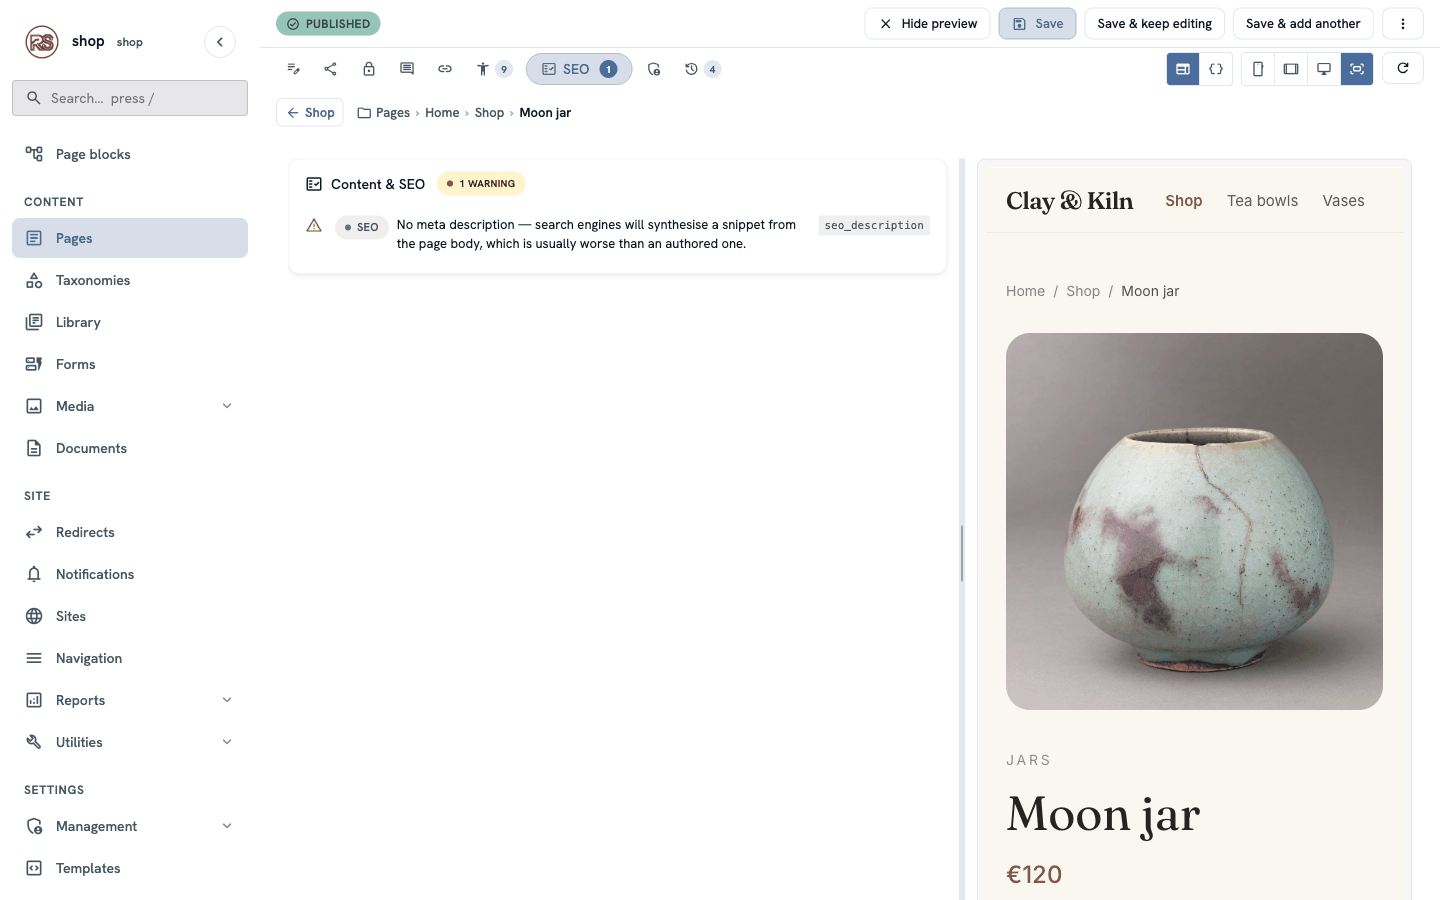Click the Tea bowls link in preview
The height and width of the screenshot is (900, 1440).
click(1262, 201)
